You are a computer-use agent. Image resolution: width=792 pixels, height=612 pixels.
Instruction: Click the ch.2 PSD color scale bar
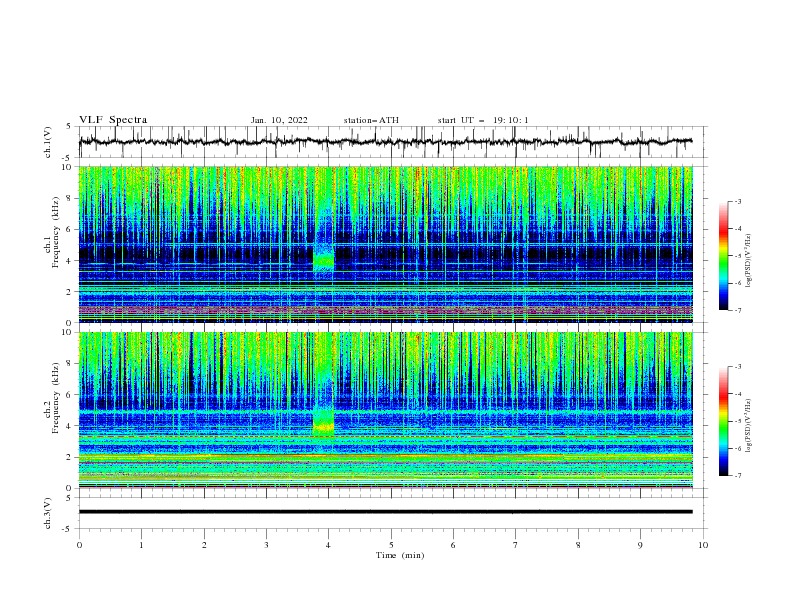pyautogui.click(x=723, y=421)
